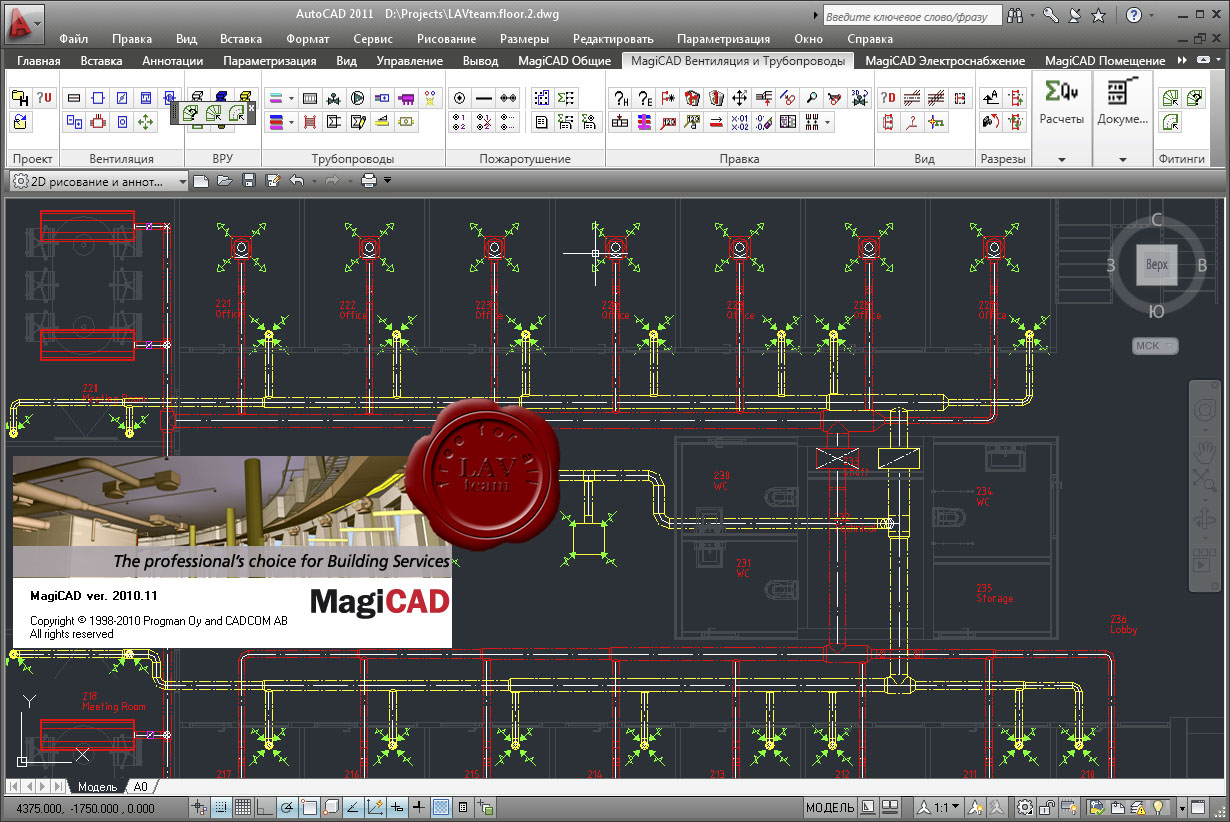Click the green sigma list icon in Пожаротушение
Screen dimensions: 1230x822
coord(565,98)
